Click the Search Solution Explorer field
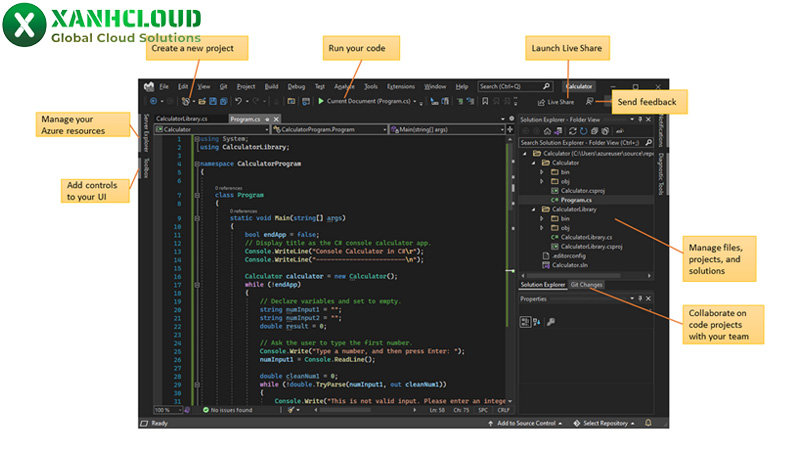 click(x=586, y=142)
